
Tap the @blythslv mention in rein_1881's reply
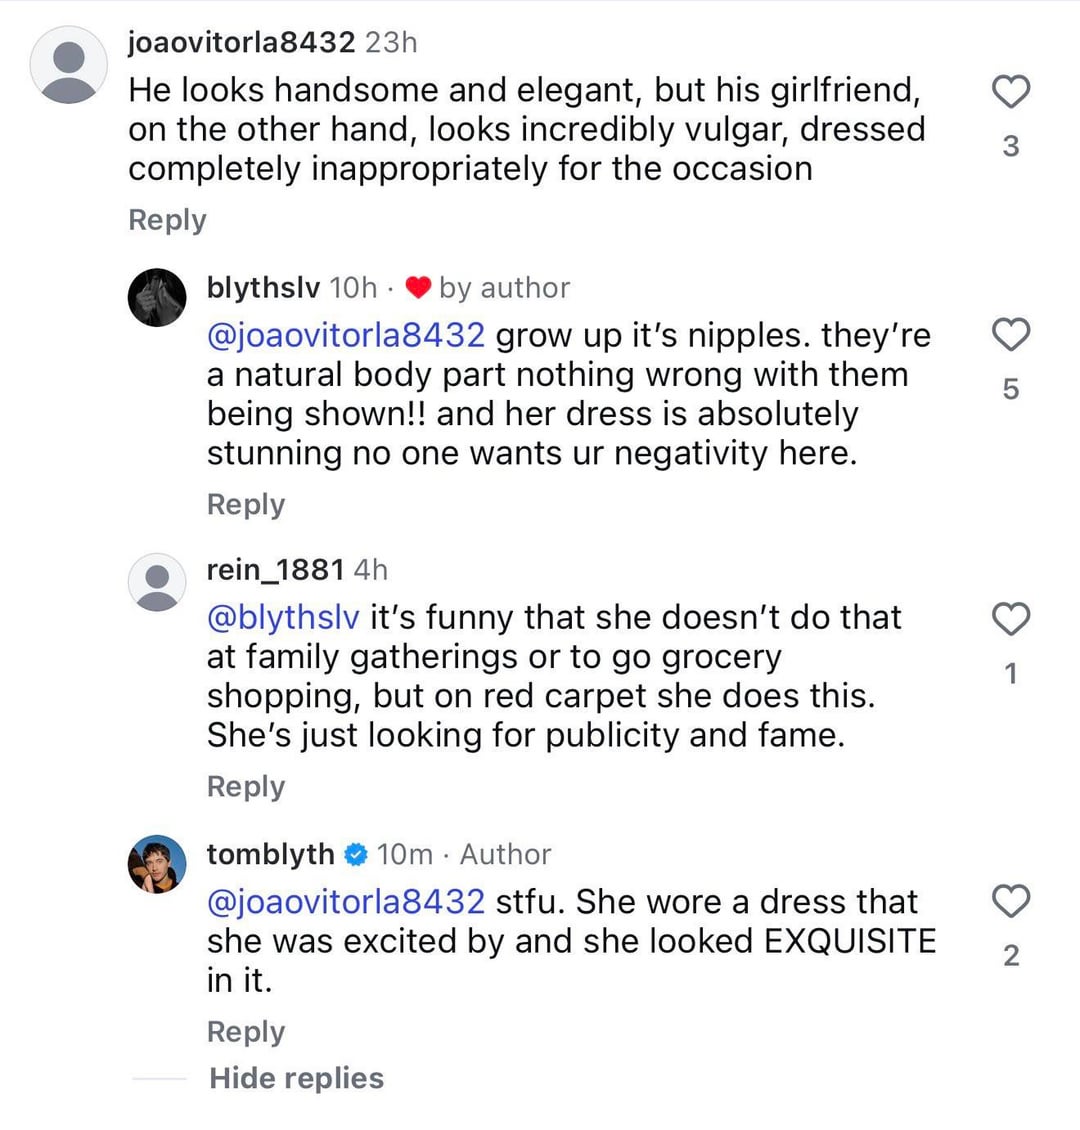282,618
